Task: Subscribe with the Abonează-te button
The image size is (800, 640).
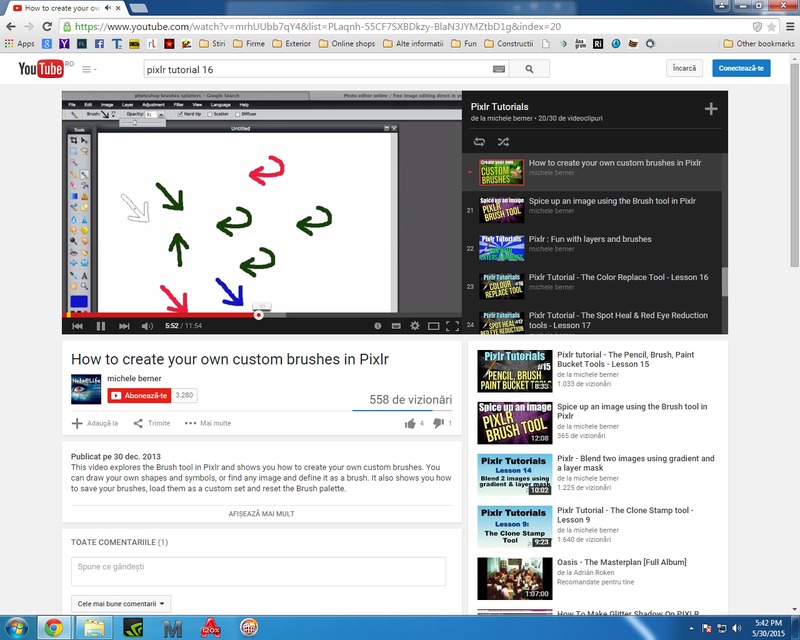Action: coord(139,396)
